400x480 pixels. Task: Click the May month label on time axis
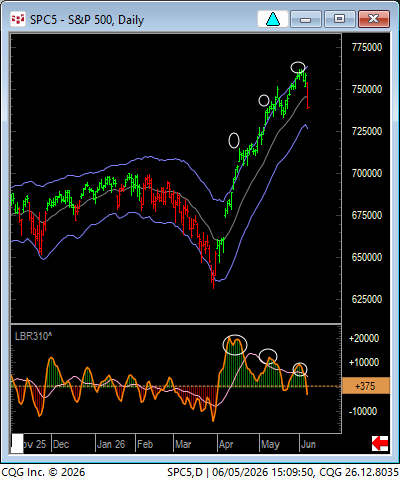pyautogui.click(x=270, y=444)
